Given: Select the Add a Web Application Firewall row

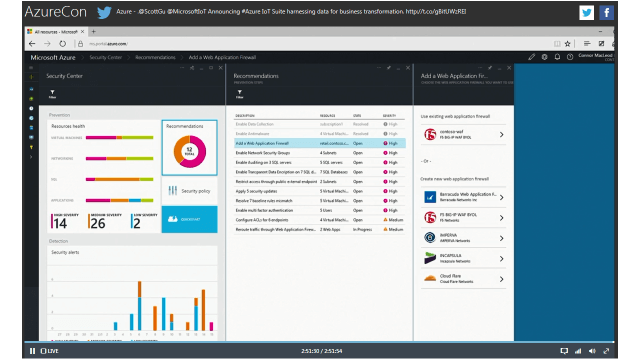Looking at the screenshot, I should click(320, 143).
